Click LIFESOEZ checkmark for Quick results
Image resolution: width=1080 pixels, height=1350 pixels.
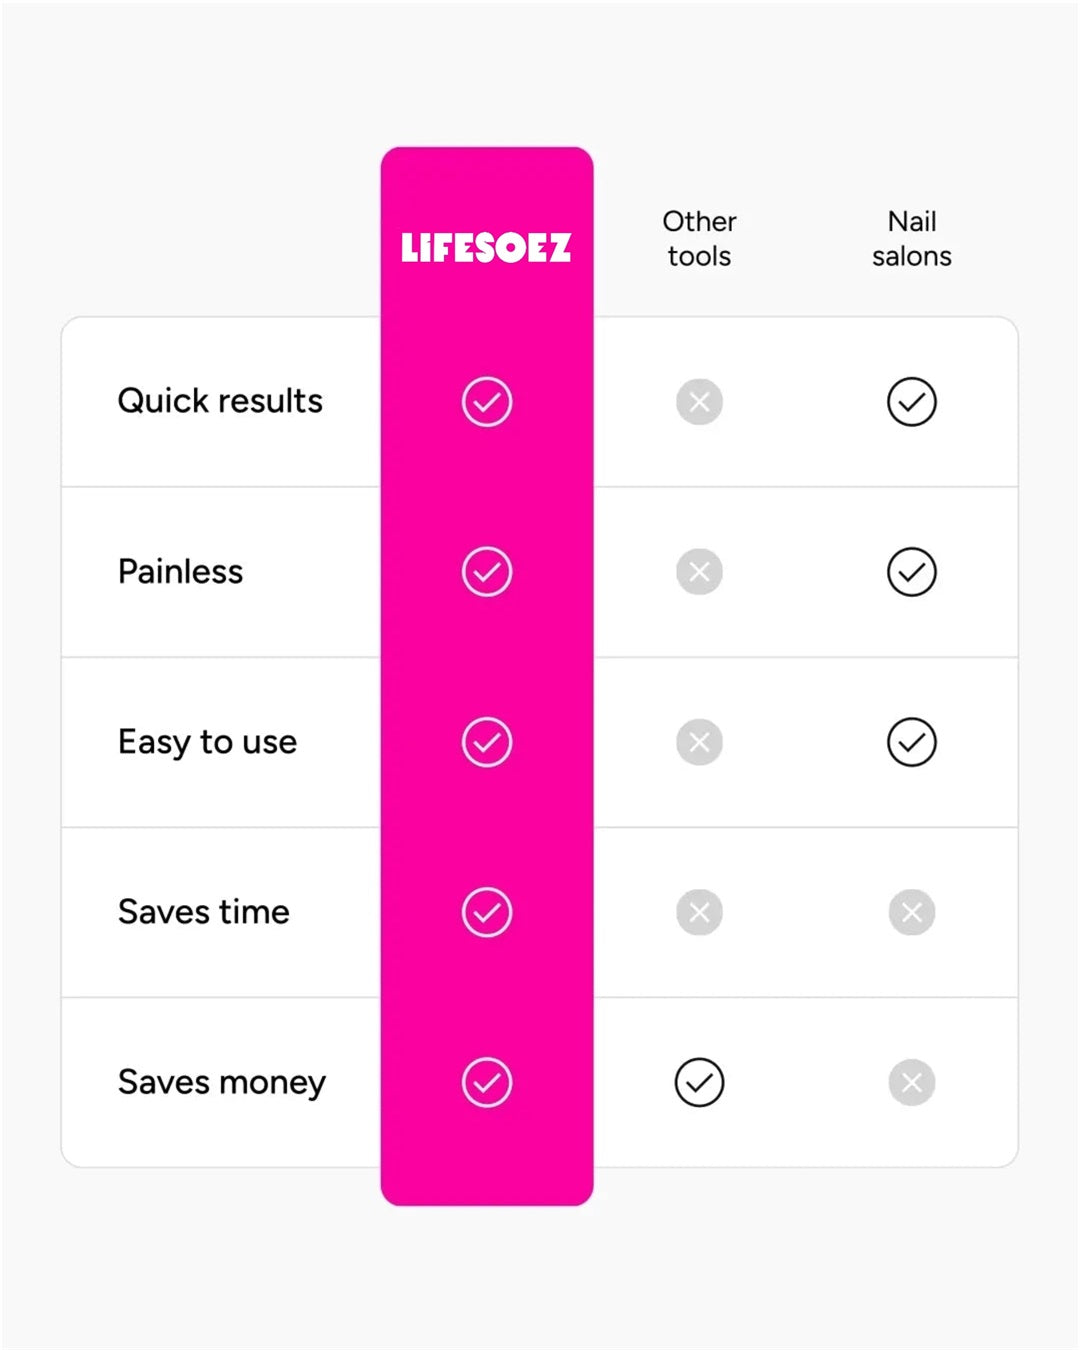(487, 402)
